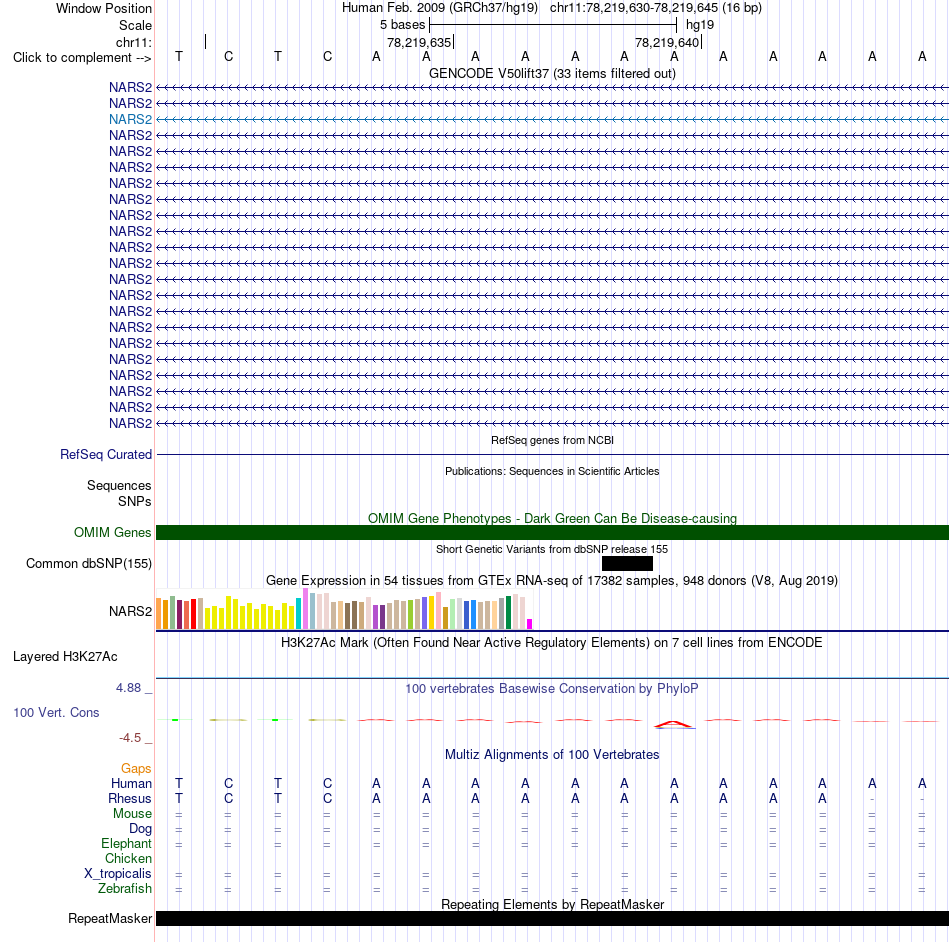Screen dimensions: 950x942
Task: Click the 'Gene Expression in 54 tissues' title
Action: click(552, 580)
